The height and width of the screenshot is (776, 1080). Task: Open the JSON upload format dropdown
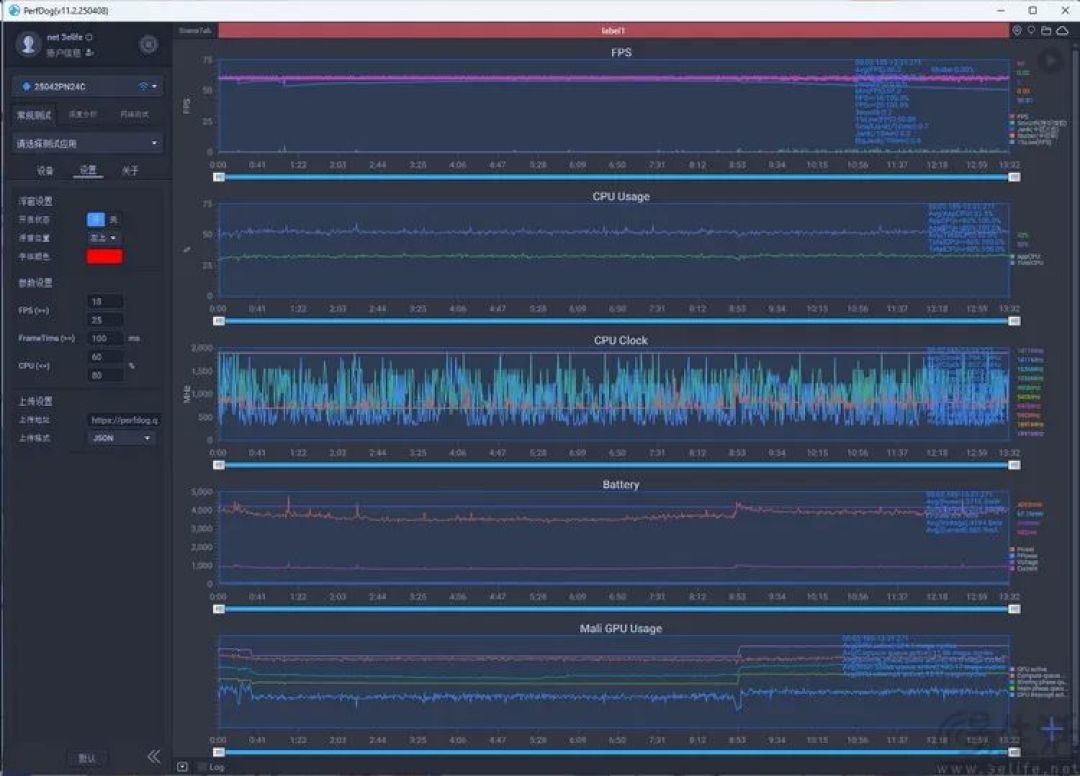coord(121,438)
